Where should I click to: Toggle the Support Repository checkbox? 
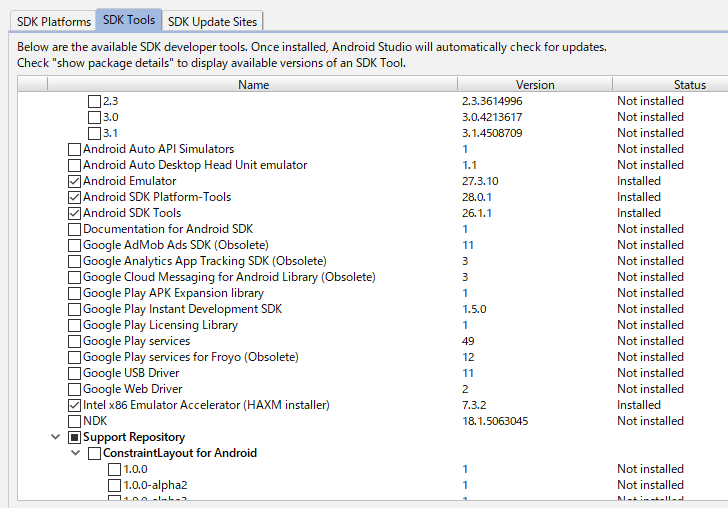[x=74, y=437]
